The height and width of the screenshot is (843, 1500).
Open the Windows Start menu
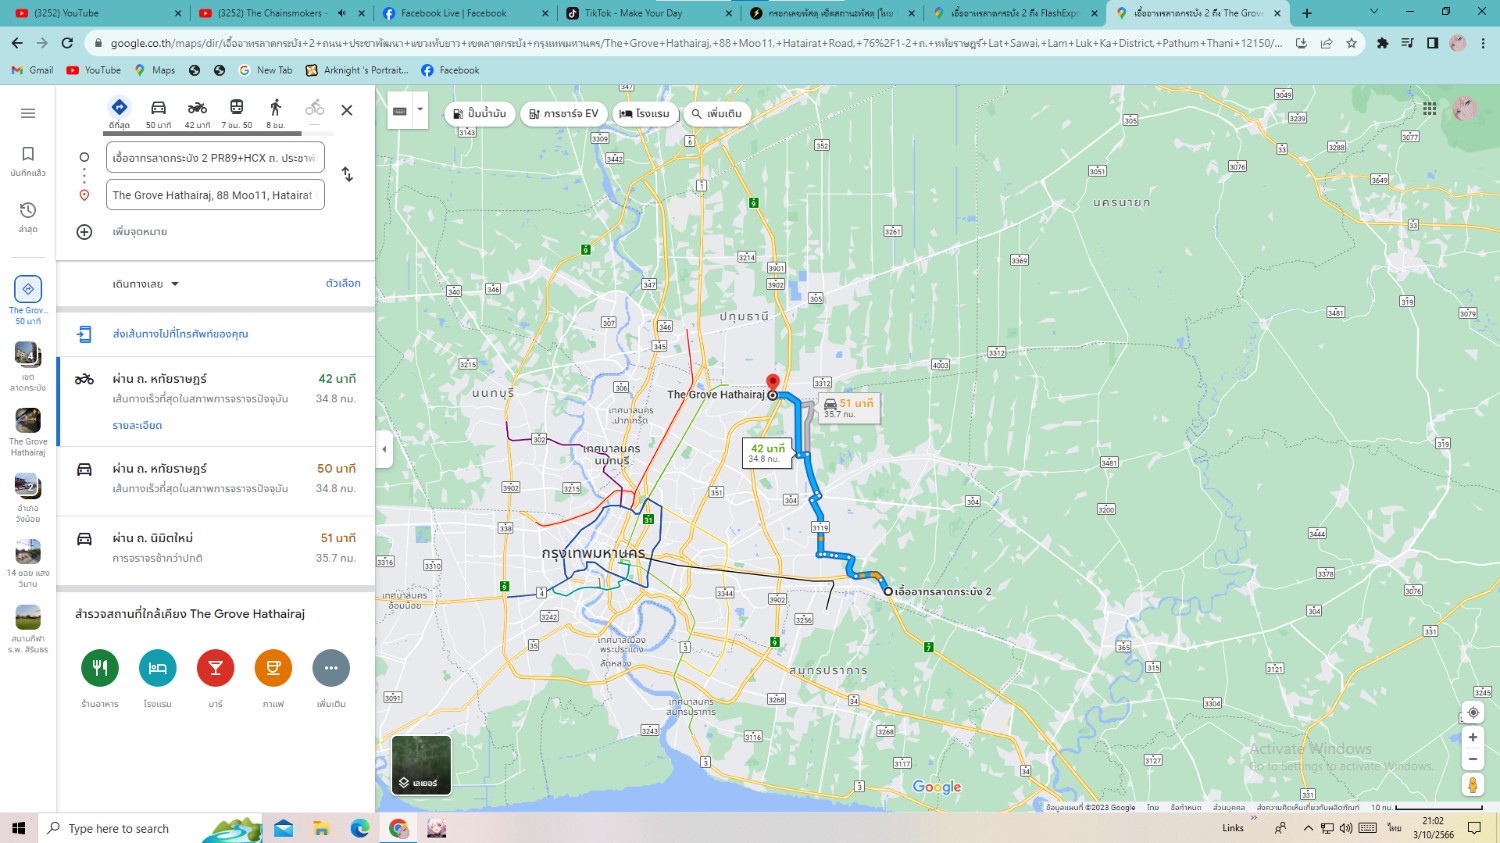tap(18, 828)
